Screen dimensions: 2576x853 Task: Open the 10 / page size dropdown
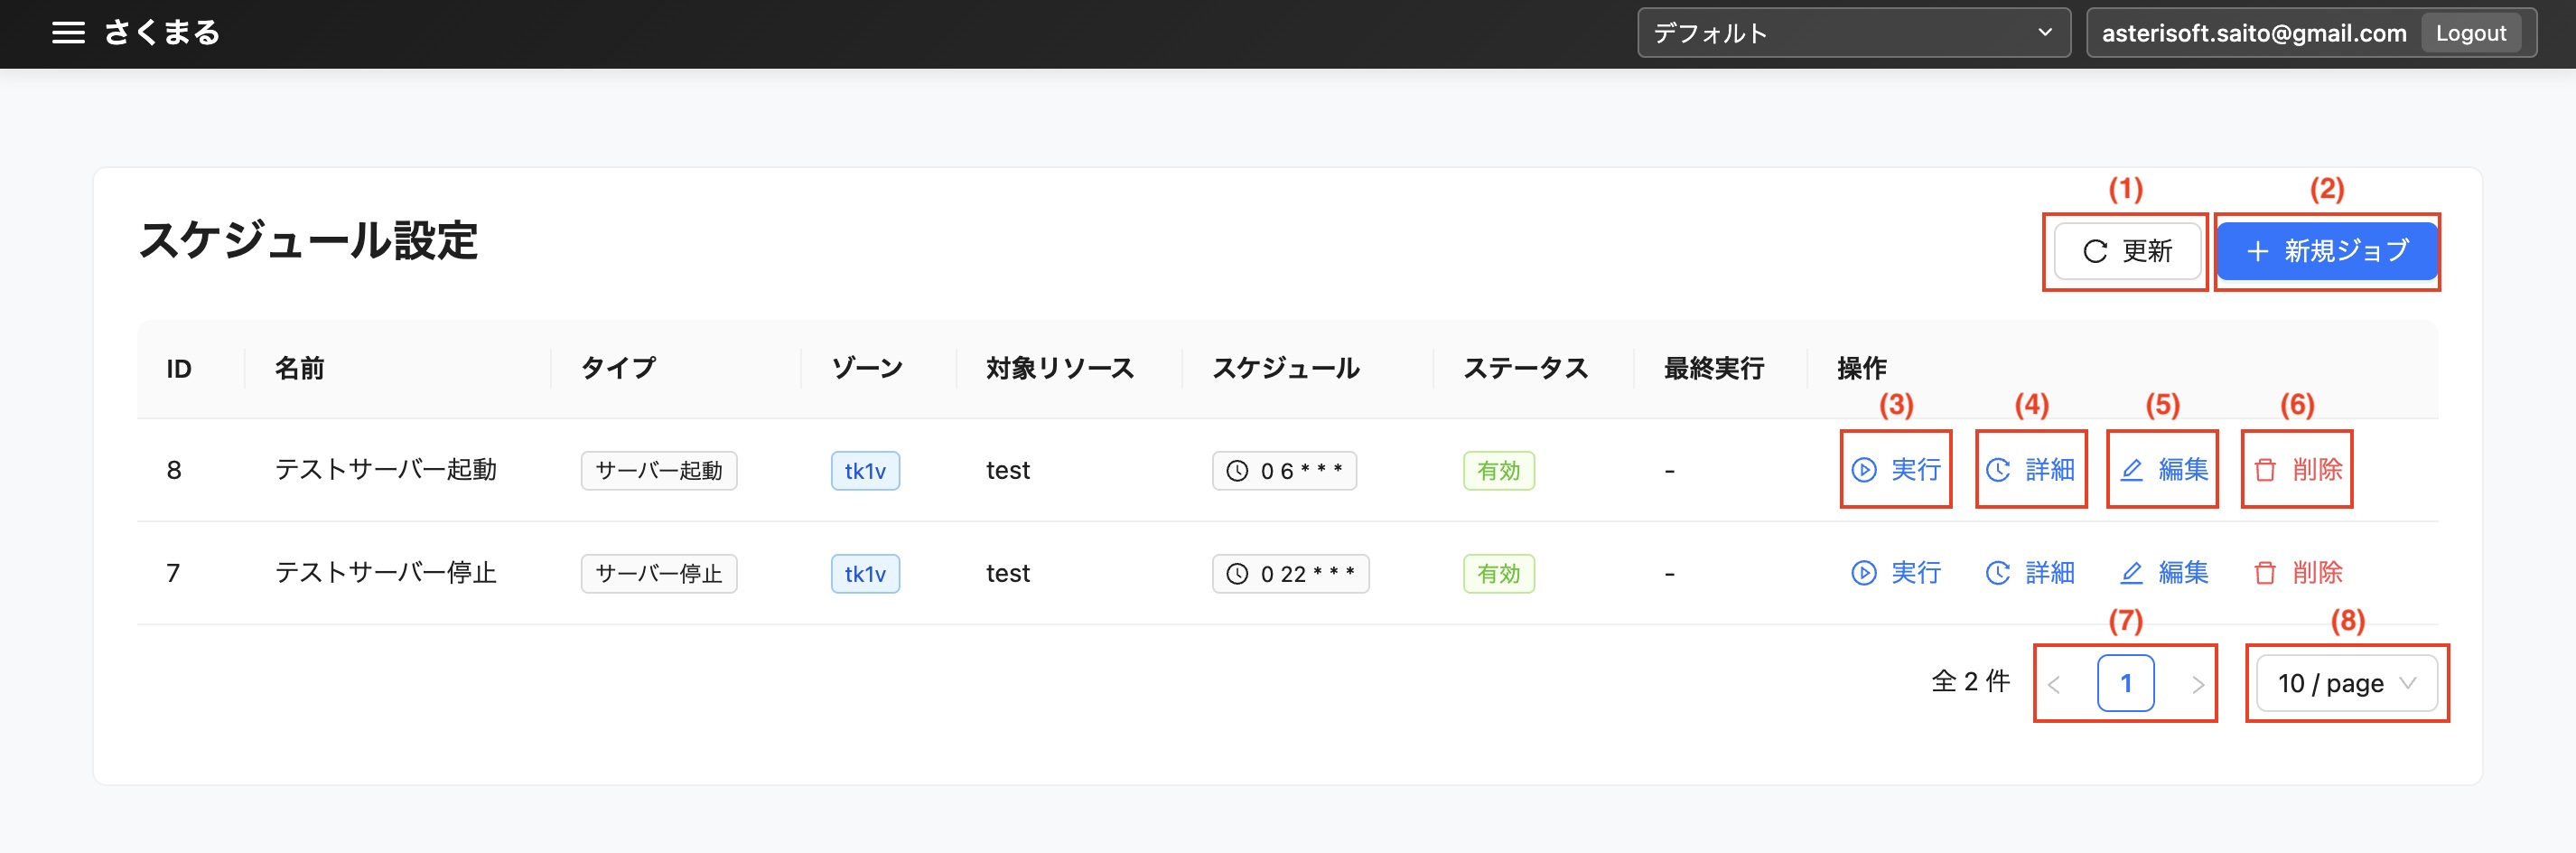2346,684
